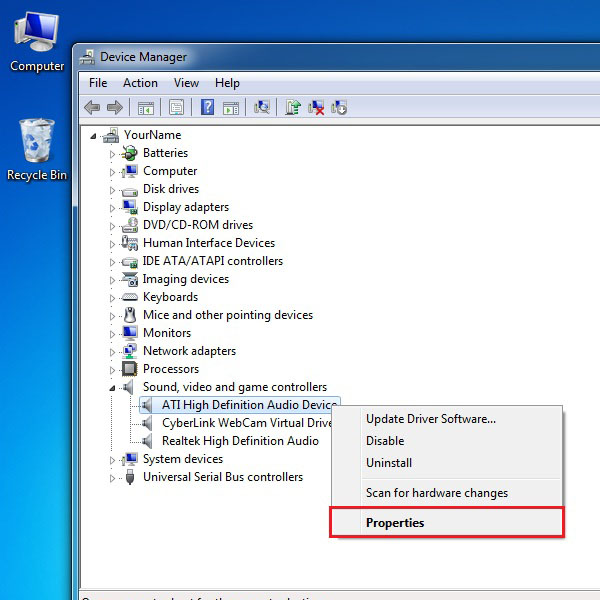Click the Human Interface Devices icon
The width and height of the screenshot is (600, 600).
130,243
